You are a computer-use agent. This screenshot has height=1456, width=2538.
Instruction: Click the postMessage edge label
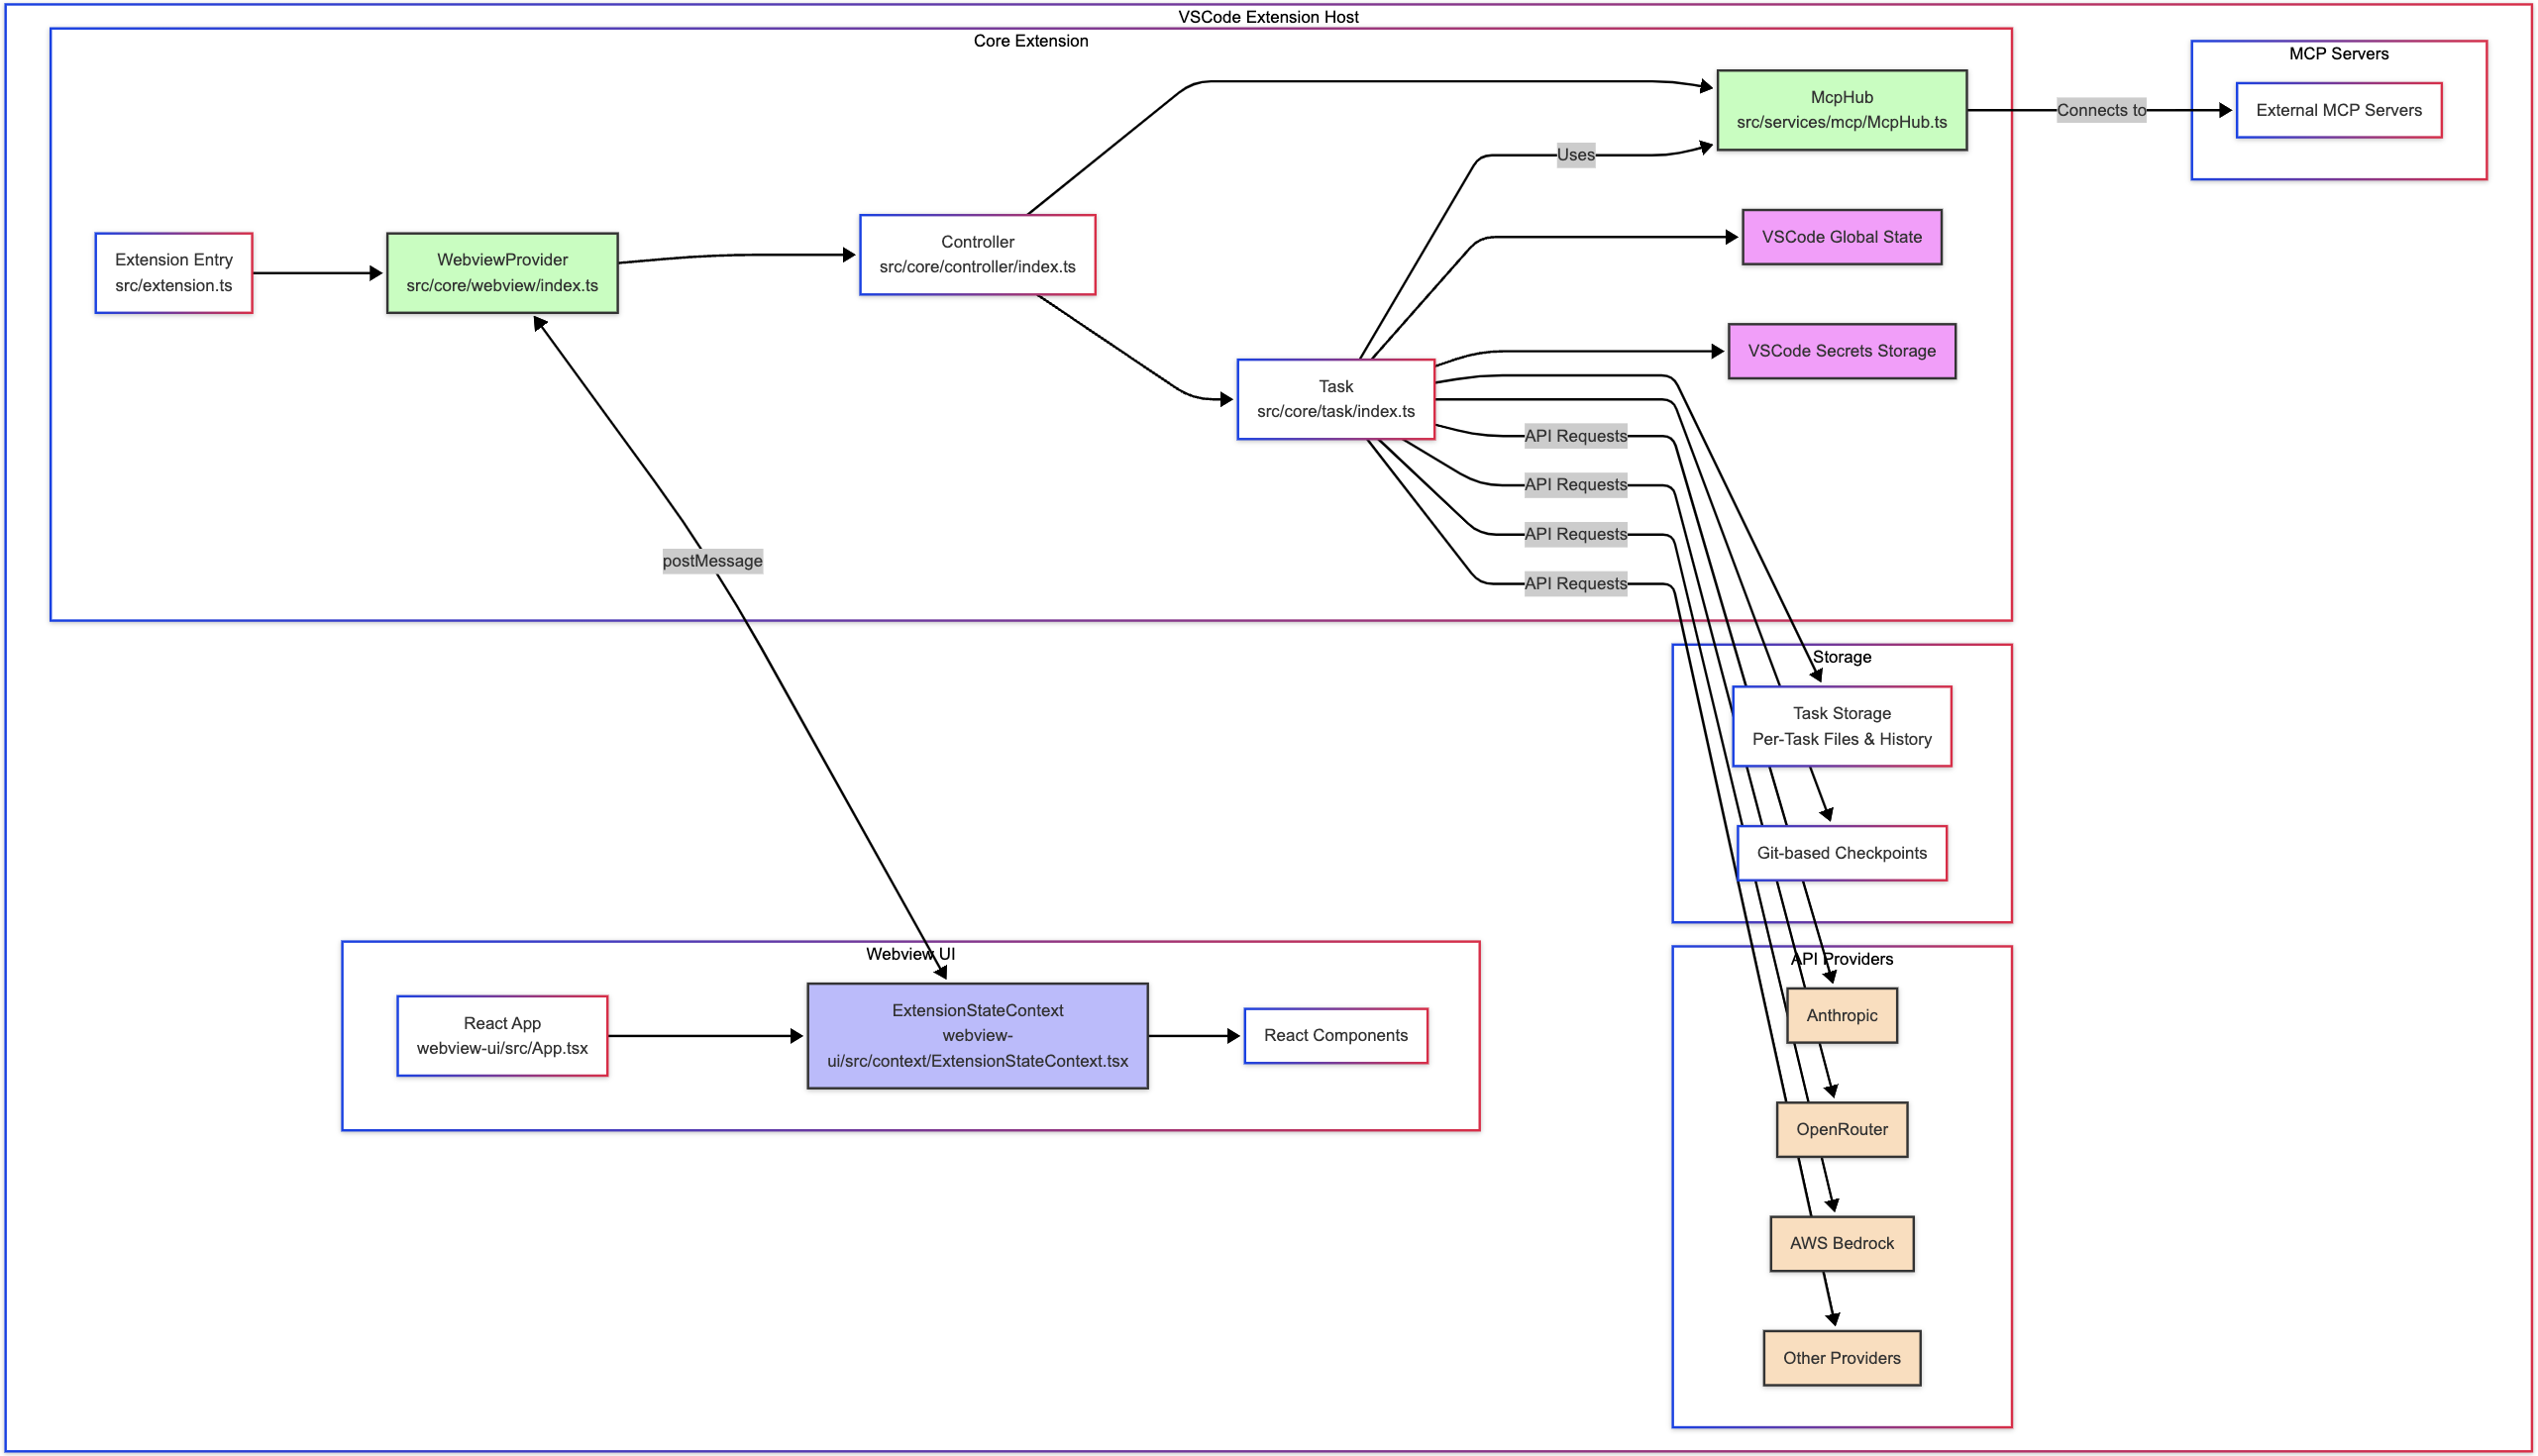(x=712, y=561)
